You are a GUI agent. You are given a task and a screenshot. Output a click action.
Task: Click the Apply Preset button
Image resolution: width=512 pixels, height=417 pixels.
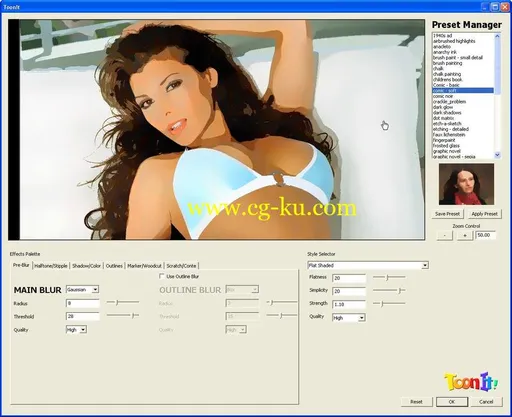(x=484, y=214)
